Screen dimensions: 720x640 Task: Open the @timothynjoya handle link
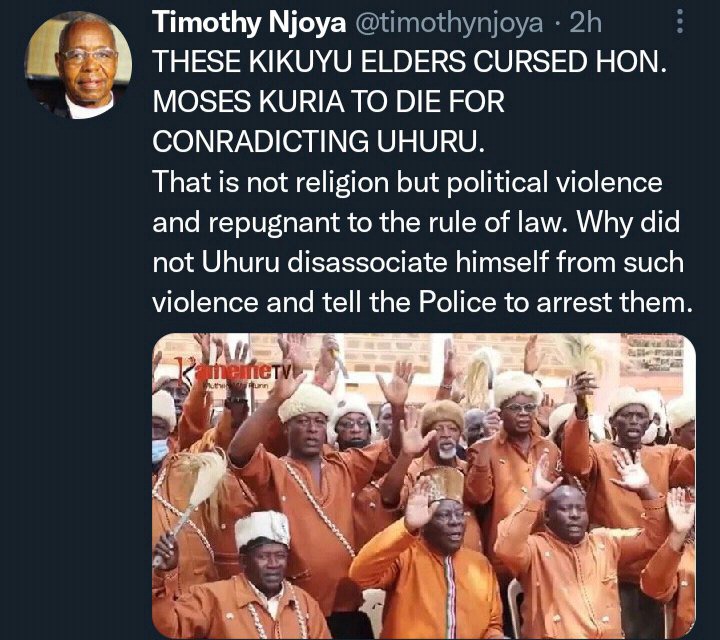pyautogui.click(x=449, y=22)
